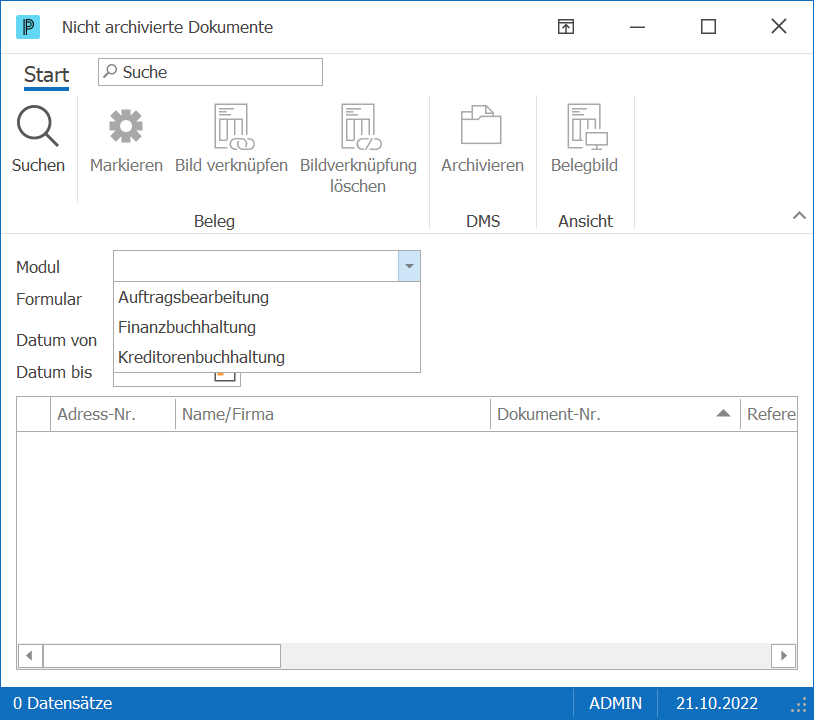Viewport: 814px width, 720px height.
Task: Pick Kreditorenbuchhaltung from the Modul list
Action: pos(266,358)
